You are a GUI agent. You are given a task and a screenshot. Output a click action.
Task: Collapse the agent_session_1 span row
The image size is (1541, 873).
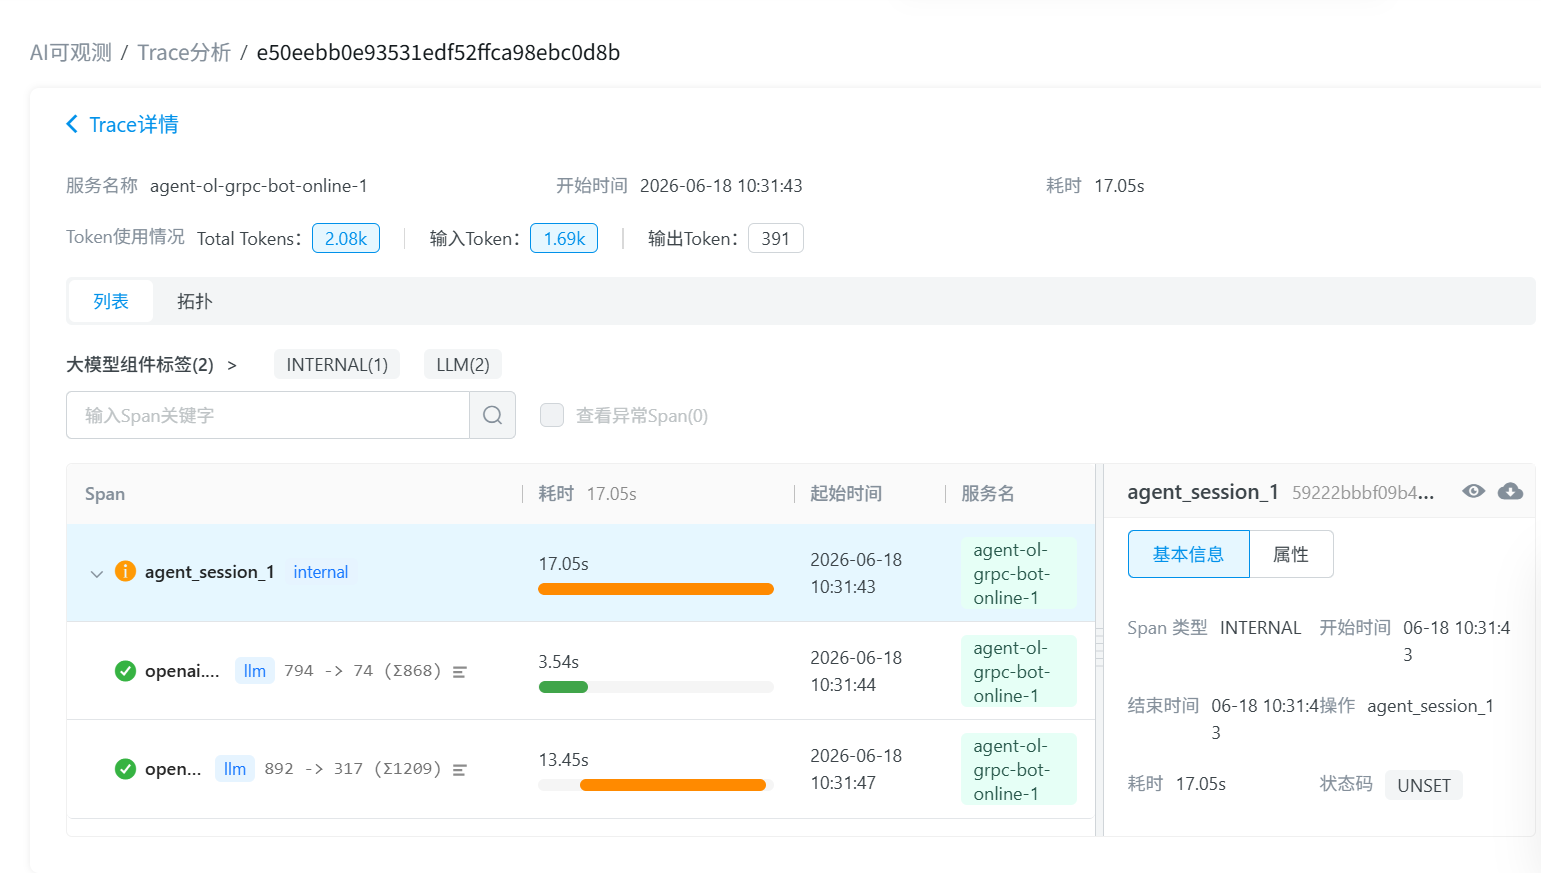tap(96, 573)
